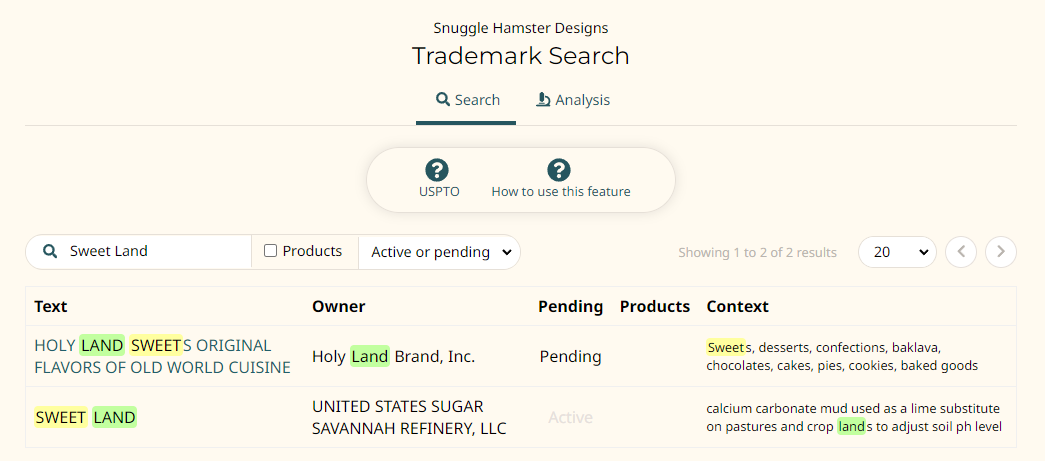Image resolution: width=1045 pixels, height=461 pixels.
Task: Select the Search tab
Action: [466, 101]
